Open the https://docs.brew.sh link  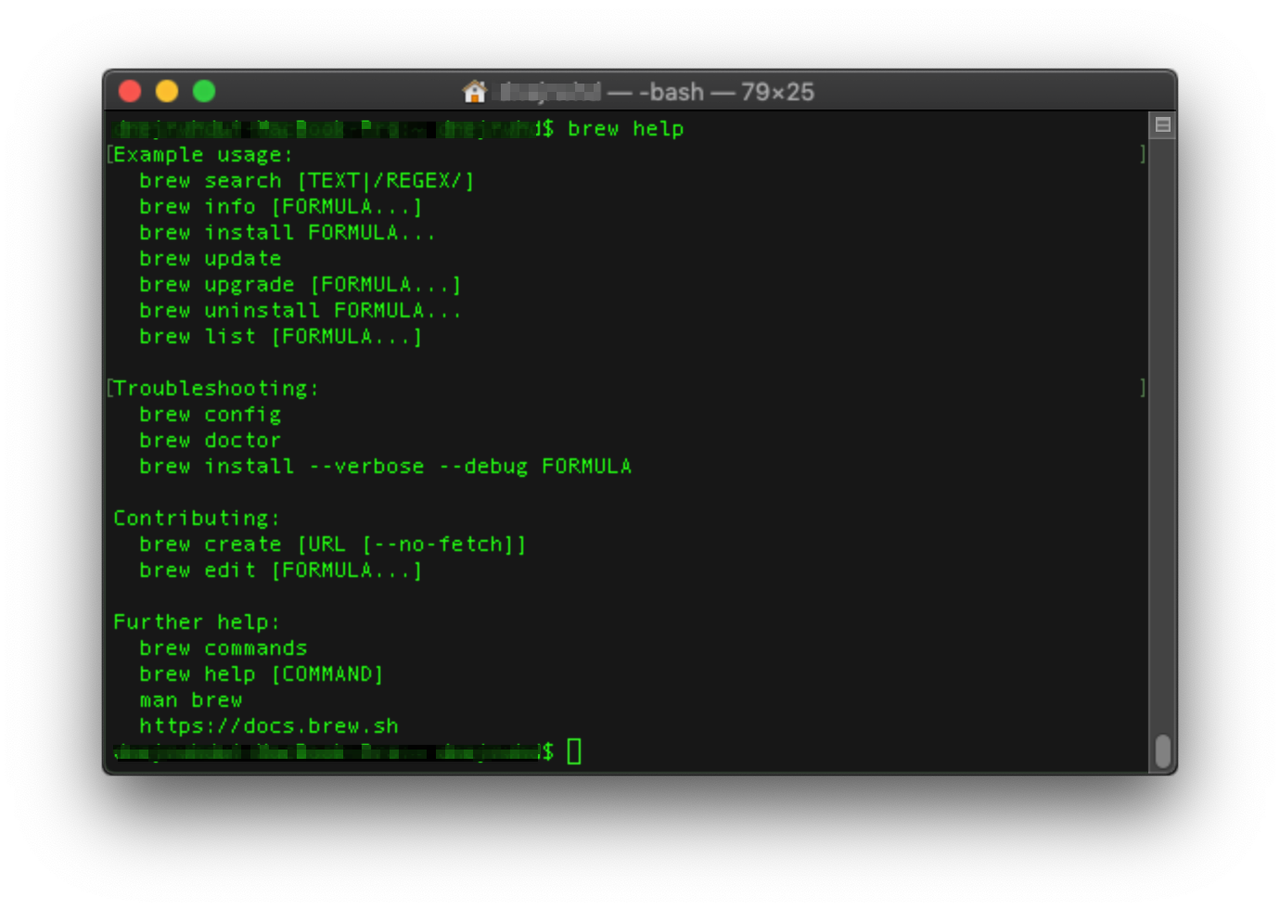coord(269,726)
